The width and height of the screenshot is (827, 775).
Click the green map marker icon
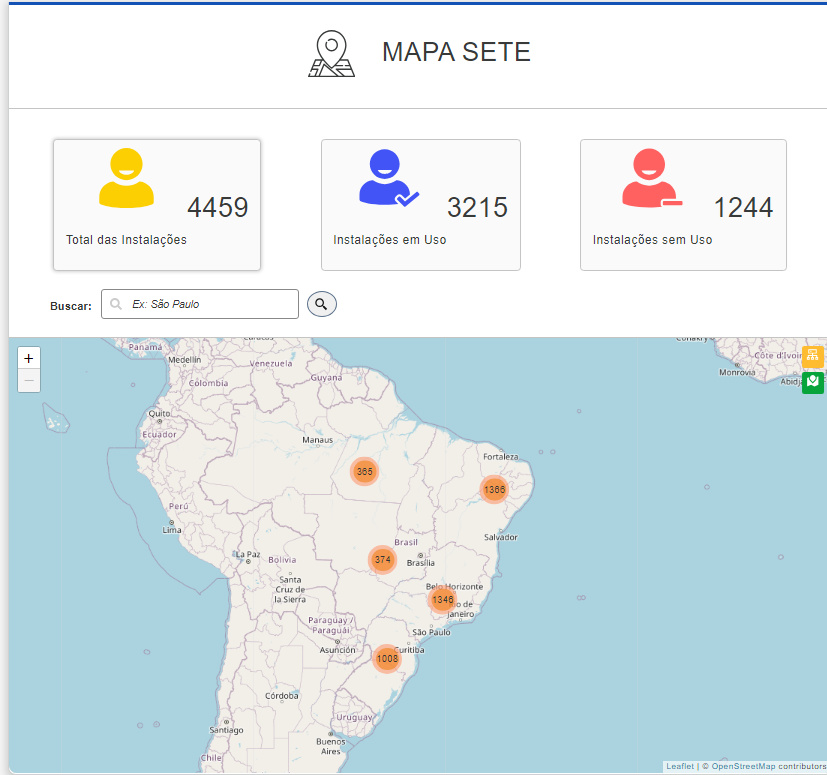coord(812,382)
